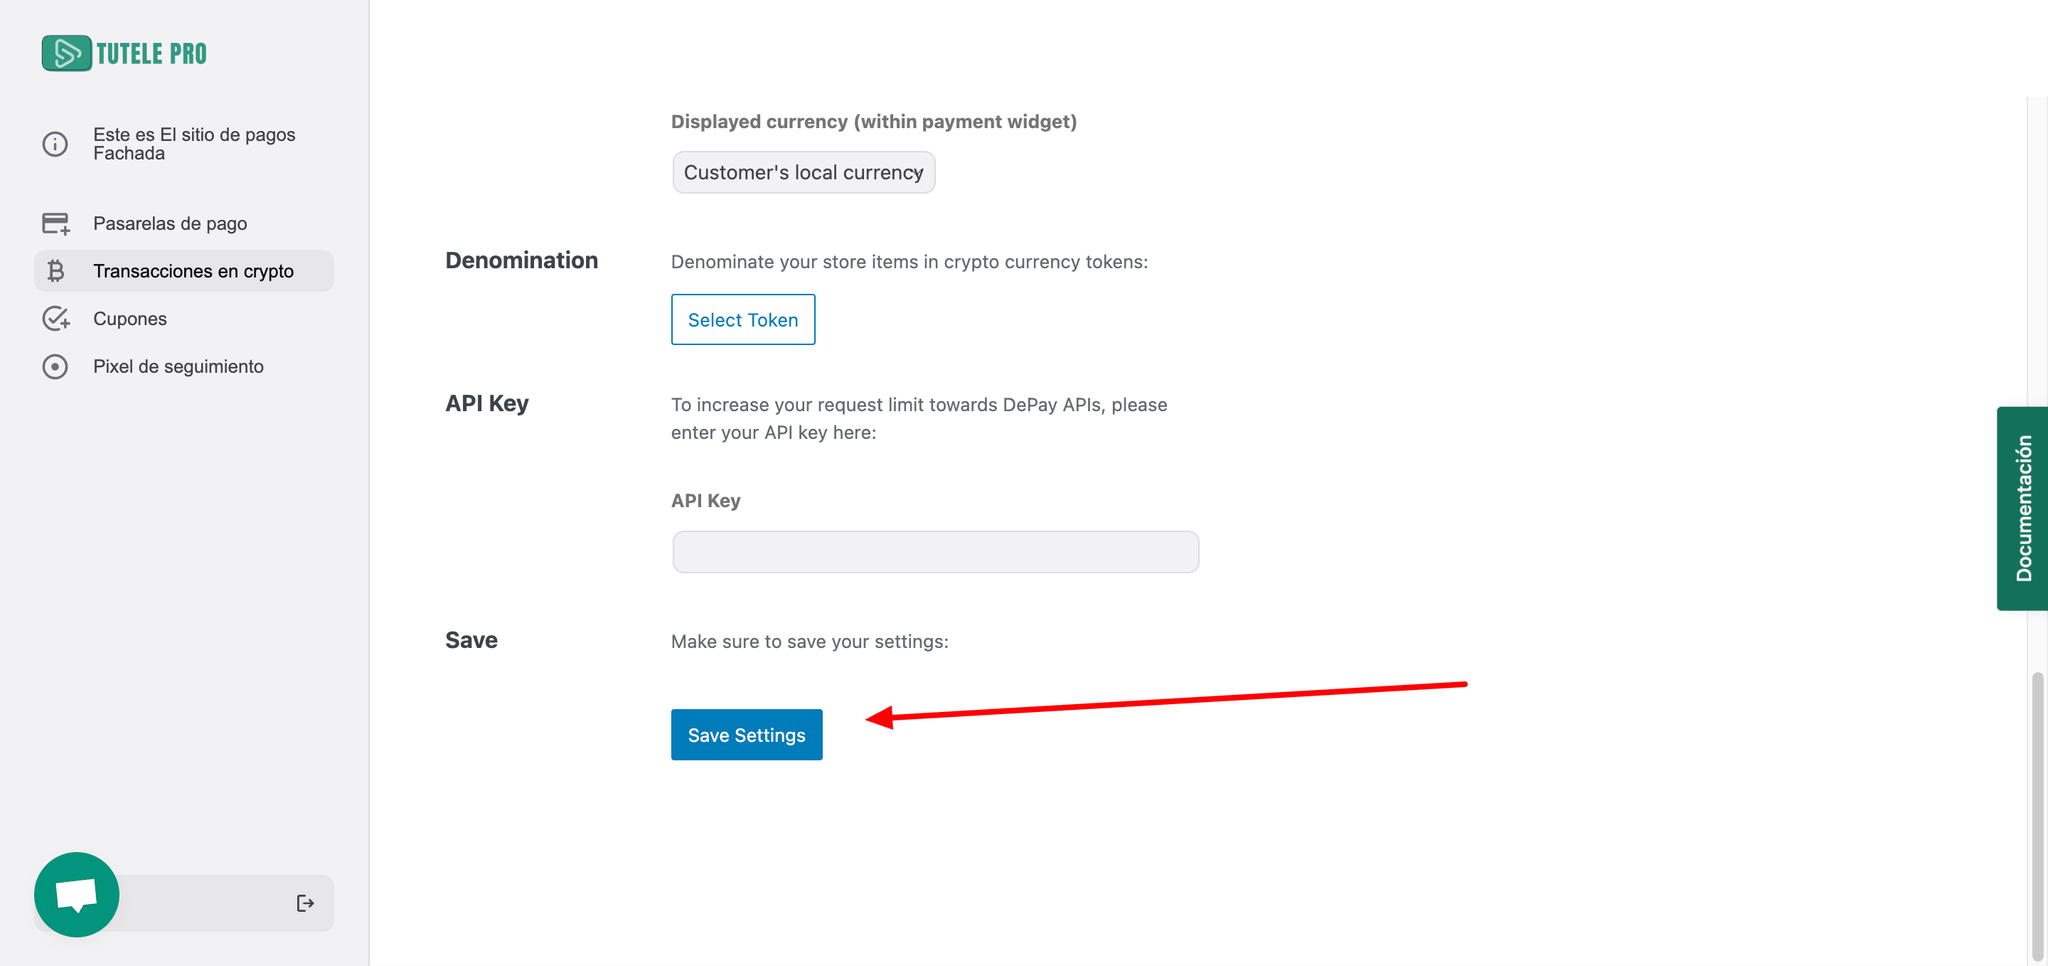Click the Bitcoin crypto icon

56,271
